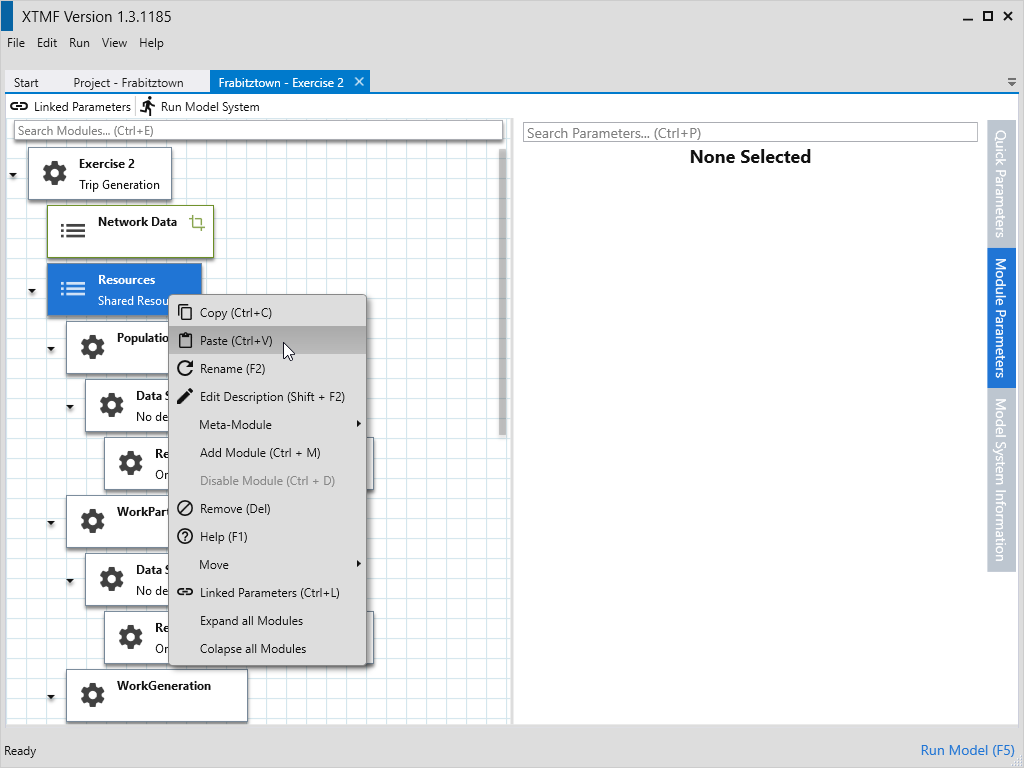1024x768 pixels.
Task: Switch to Project - Frabitztown tab
Action: tap(128, 83)
